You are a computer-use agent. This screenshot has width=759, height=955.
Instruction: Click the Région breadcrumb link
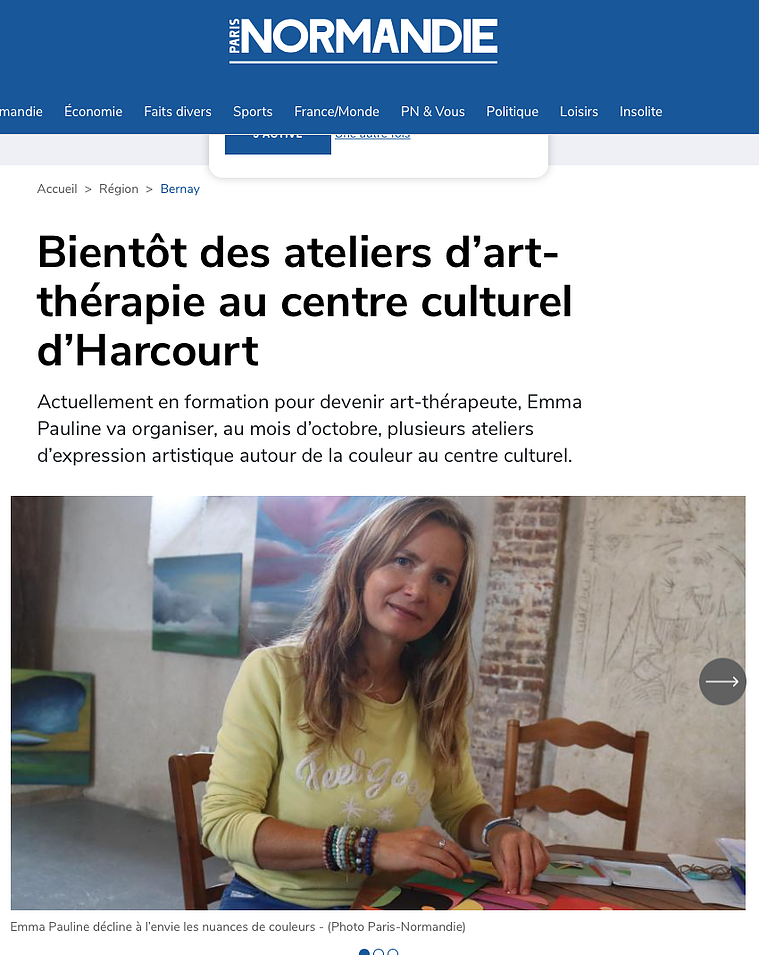click(119, 189)
